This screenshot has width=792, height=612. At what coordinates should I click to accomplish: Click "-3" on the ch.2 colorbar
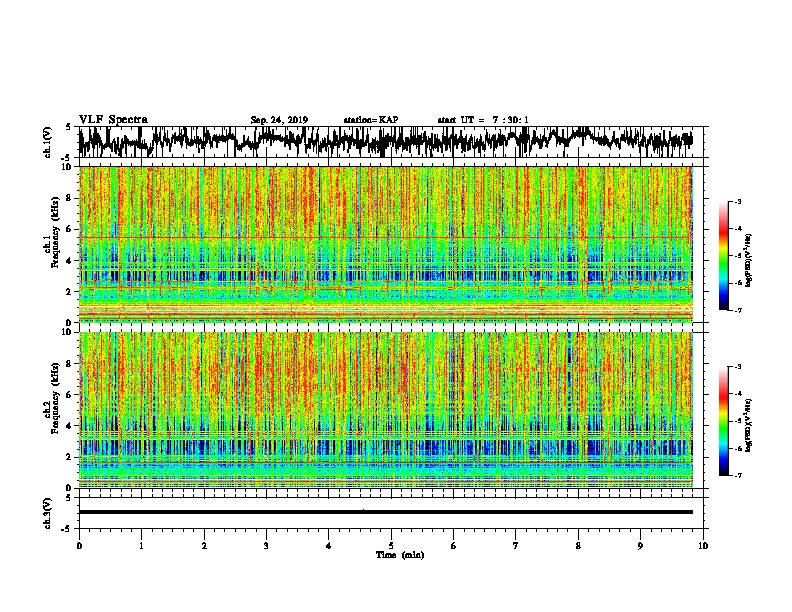tap(737, 367)
